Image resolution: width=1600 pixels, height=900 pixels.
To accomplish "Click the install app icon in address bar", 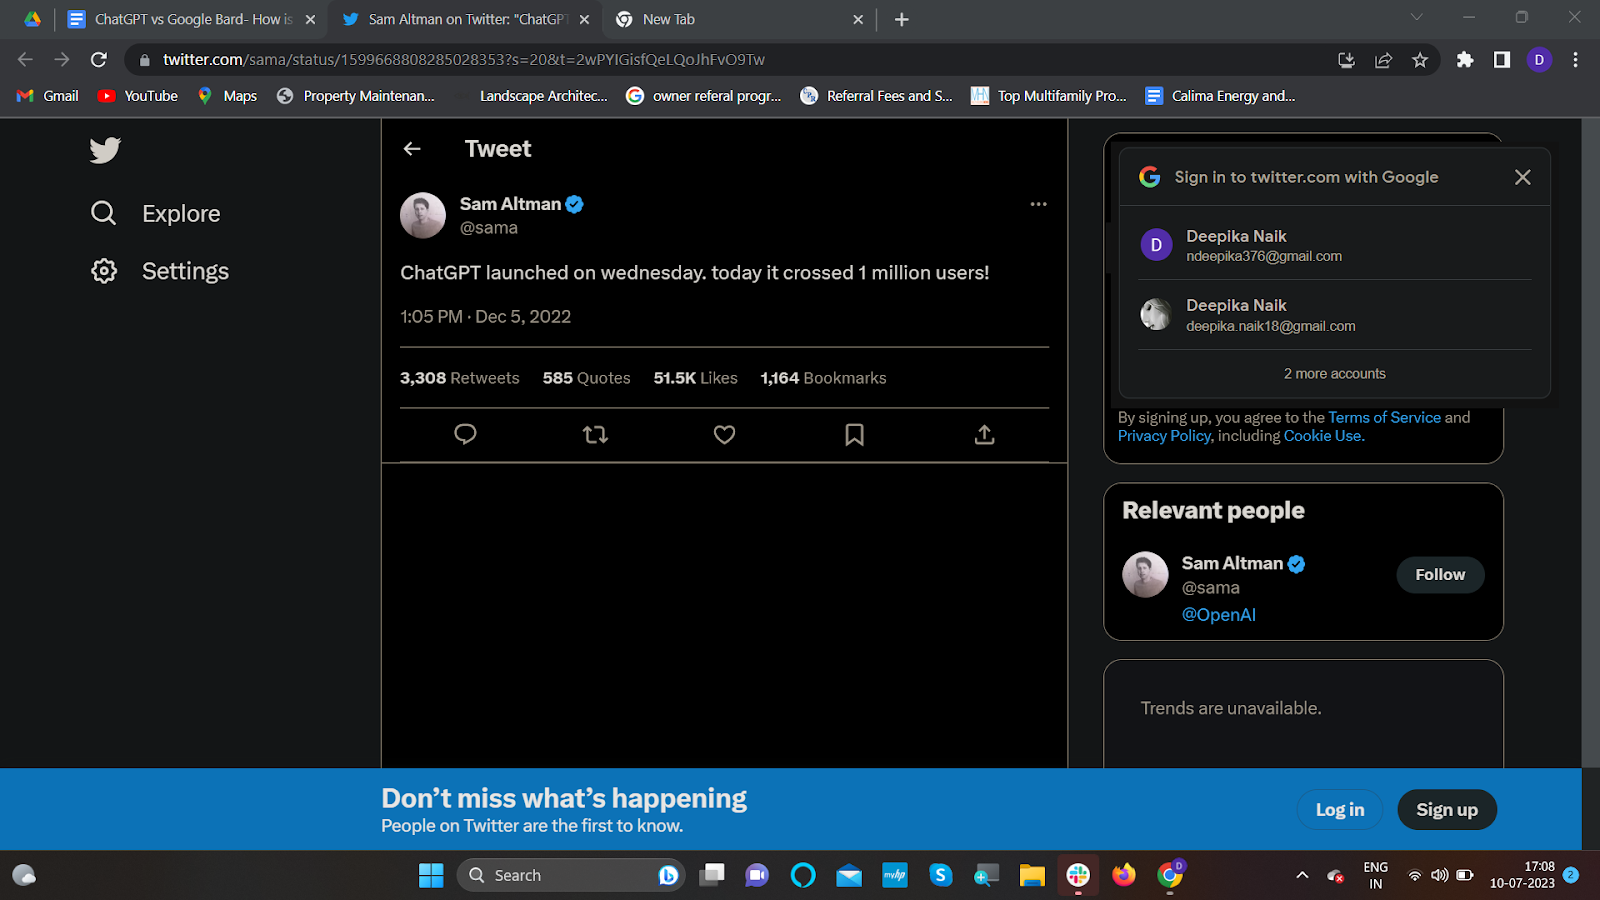I will (1347, 60).
